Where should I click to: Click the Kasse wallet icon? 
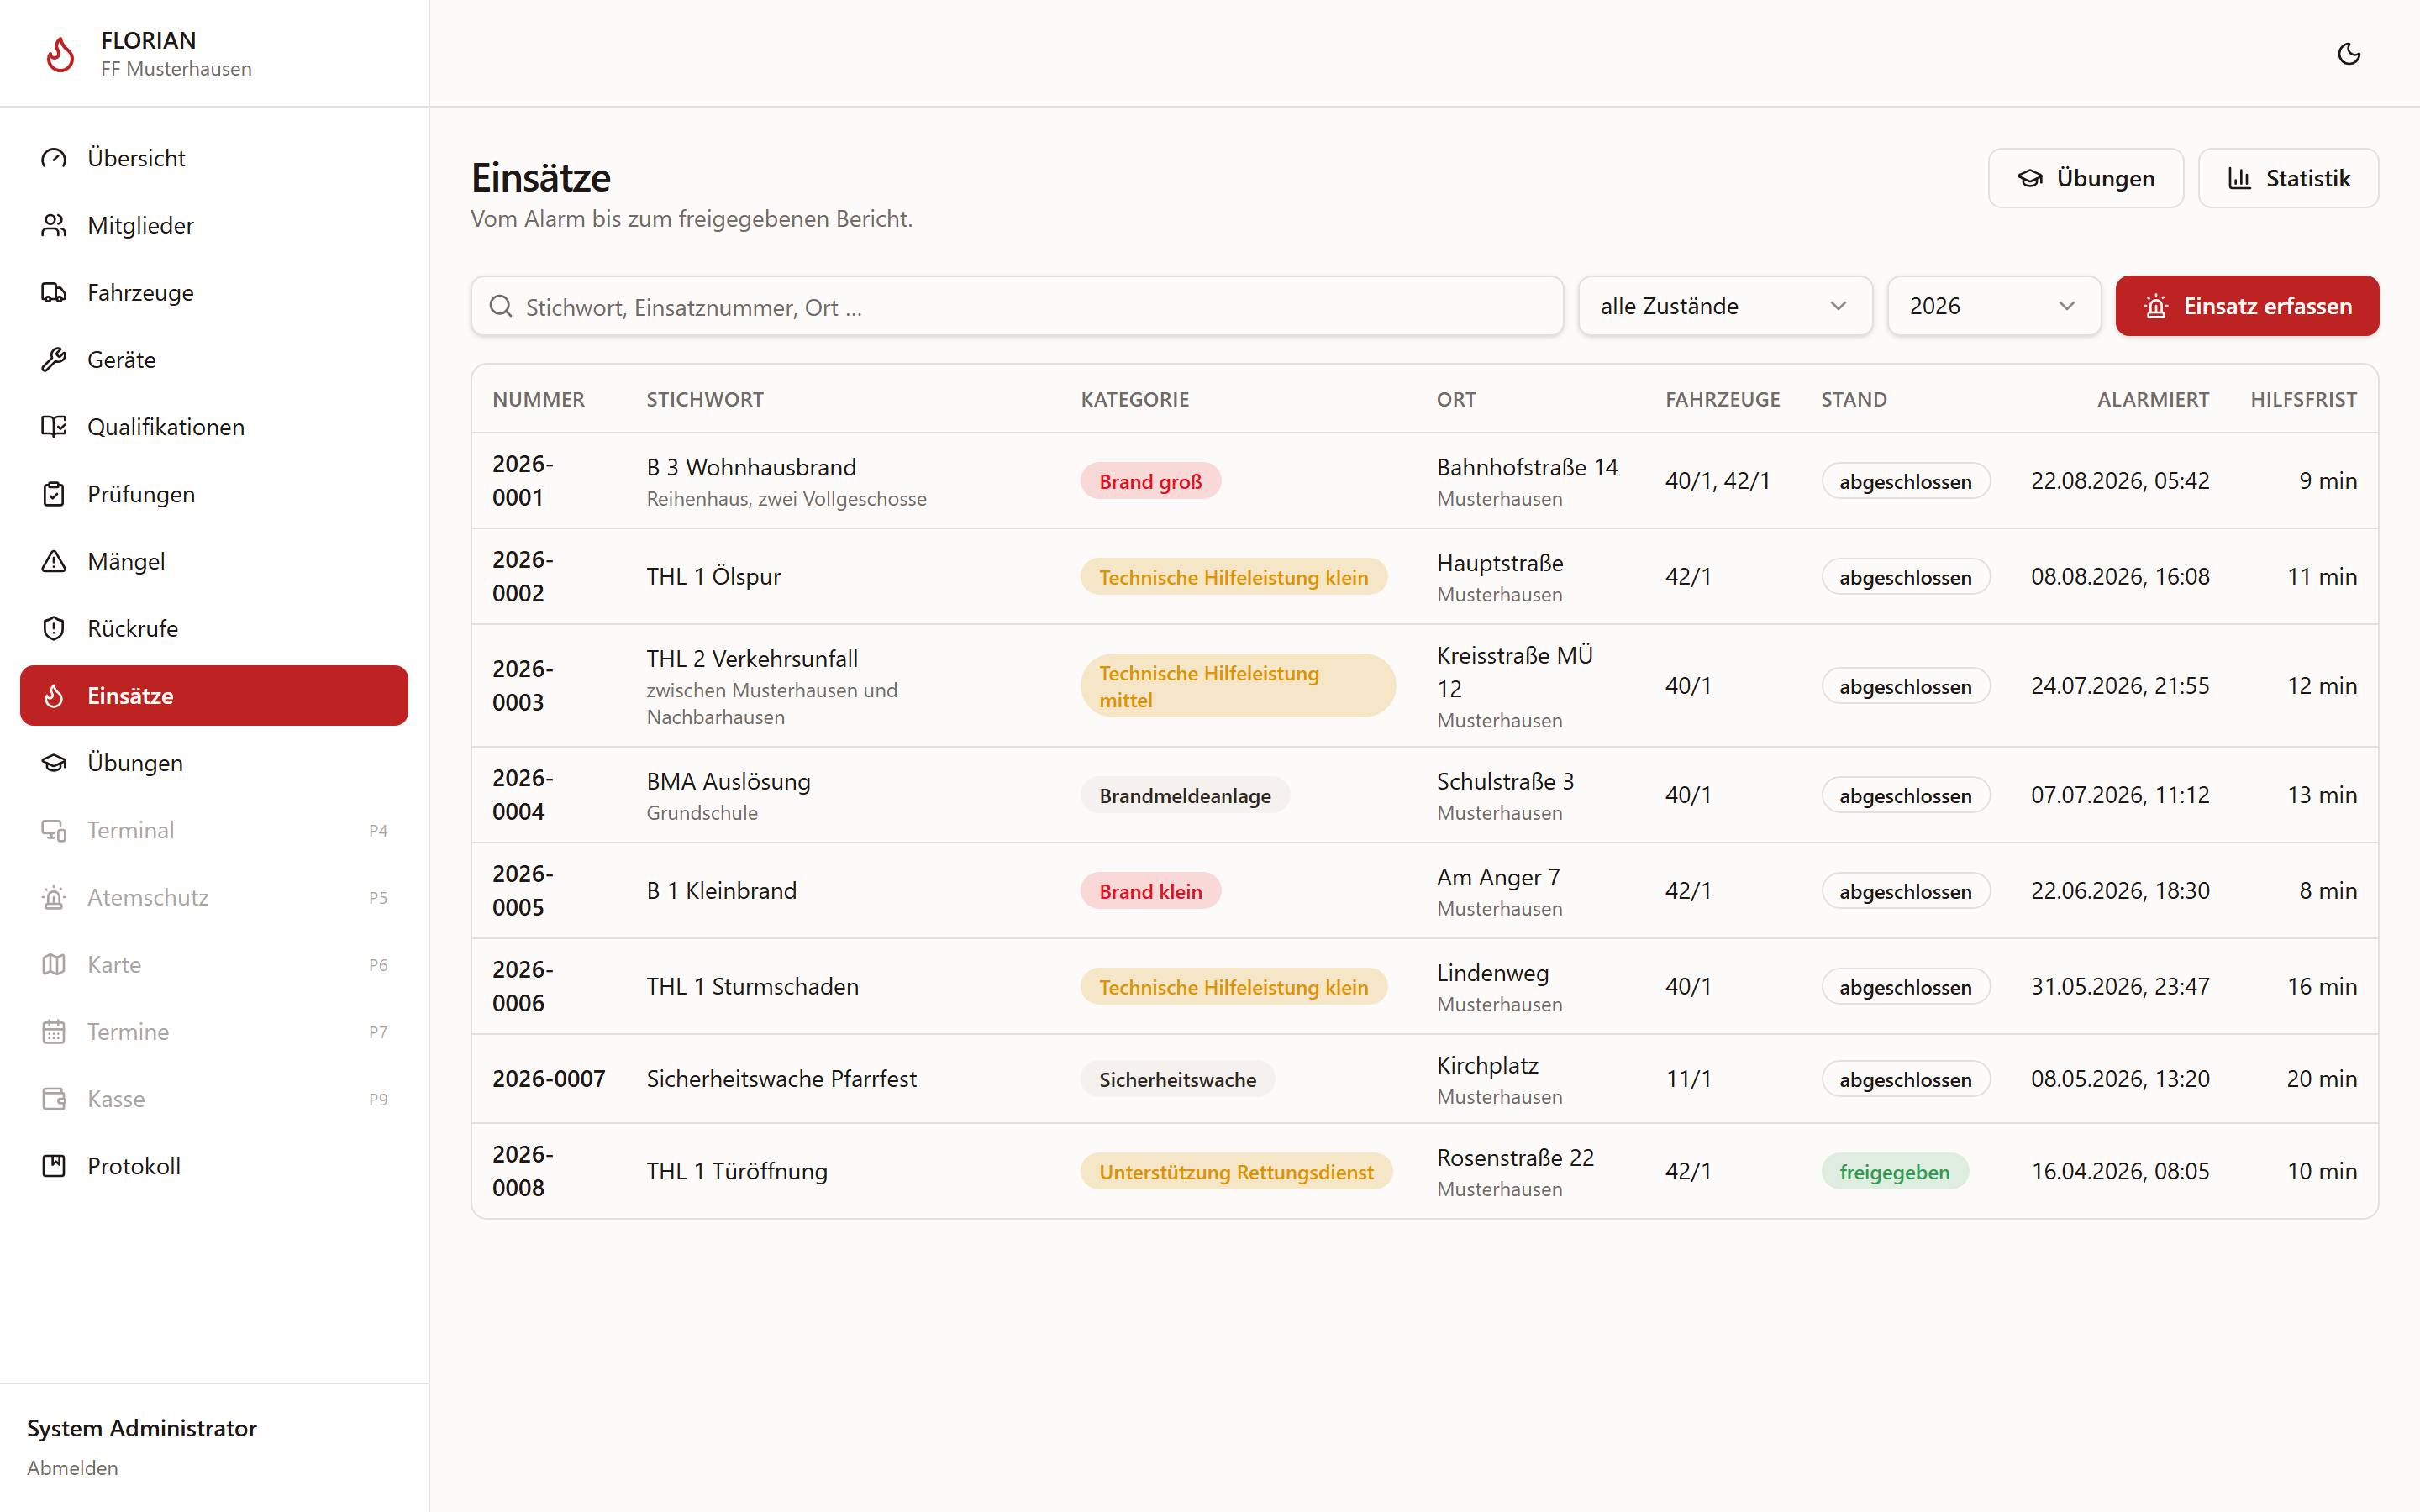[x=54, y=1099]
